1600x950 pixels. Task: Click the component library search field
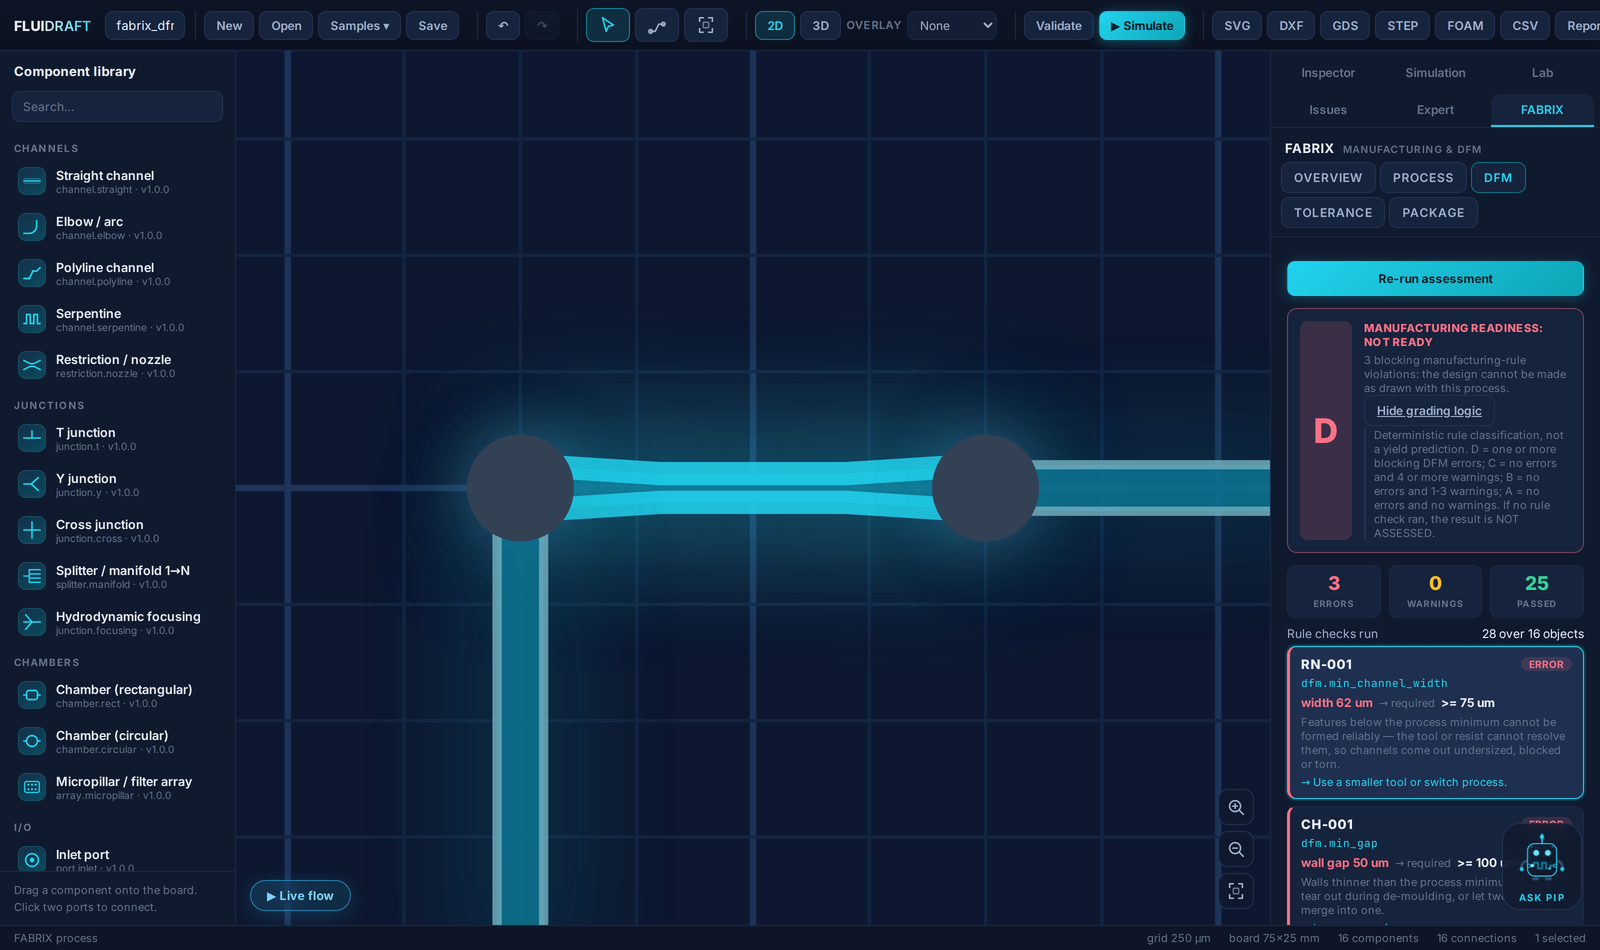(117, 106)
